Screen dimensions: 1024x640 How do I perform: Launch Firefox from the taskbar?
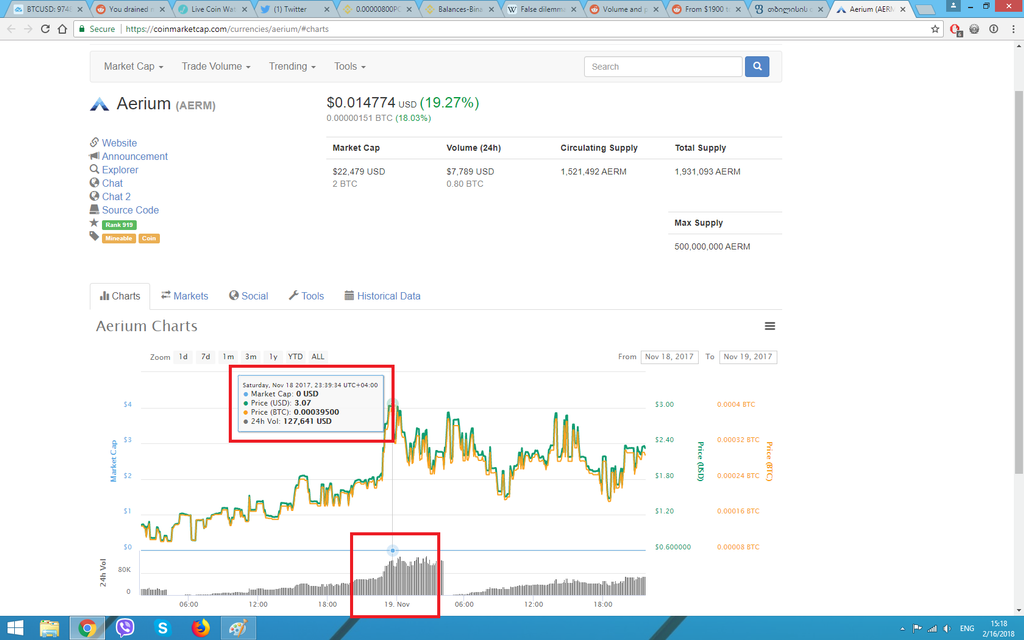pos(200,628)
